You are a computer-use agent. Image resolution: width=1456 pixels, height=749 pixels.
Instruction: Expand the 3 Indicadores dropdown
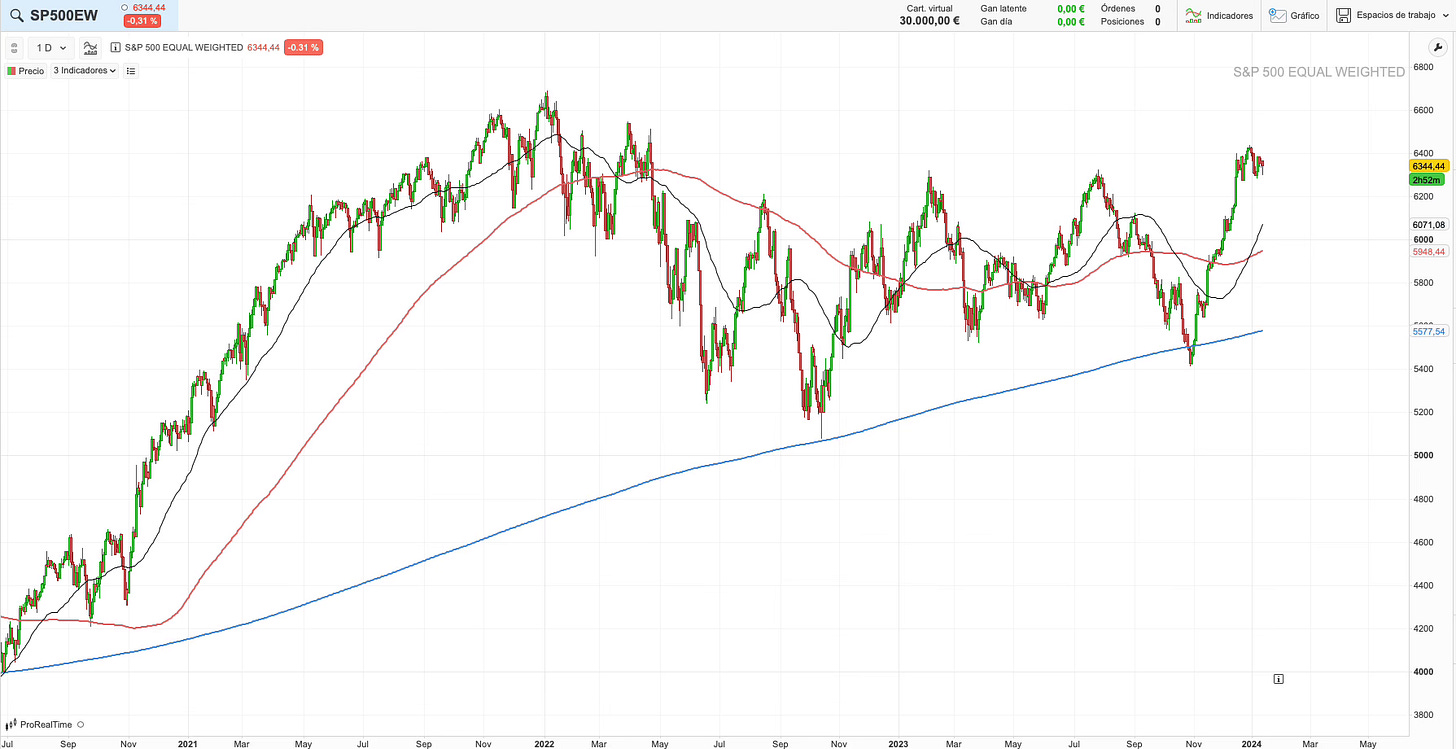point(85,71)
